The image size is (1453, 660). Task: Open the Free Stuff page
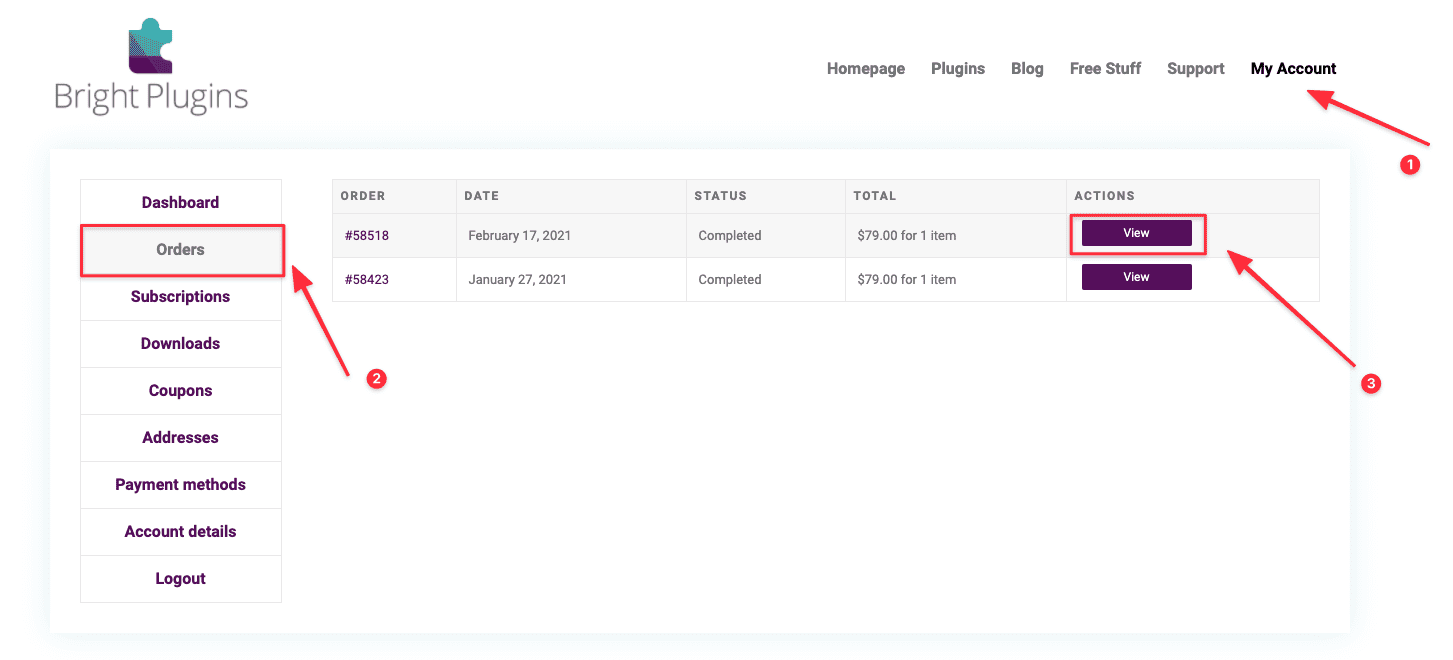point(1105,68)
